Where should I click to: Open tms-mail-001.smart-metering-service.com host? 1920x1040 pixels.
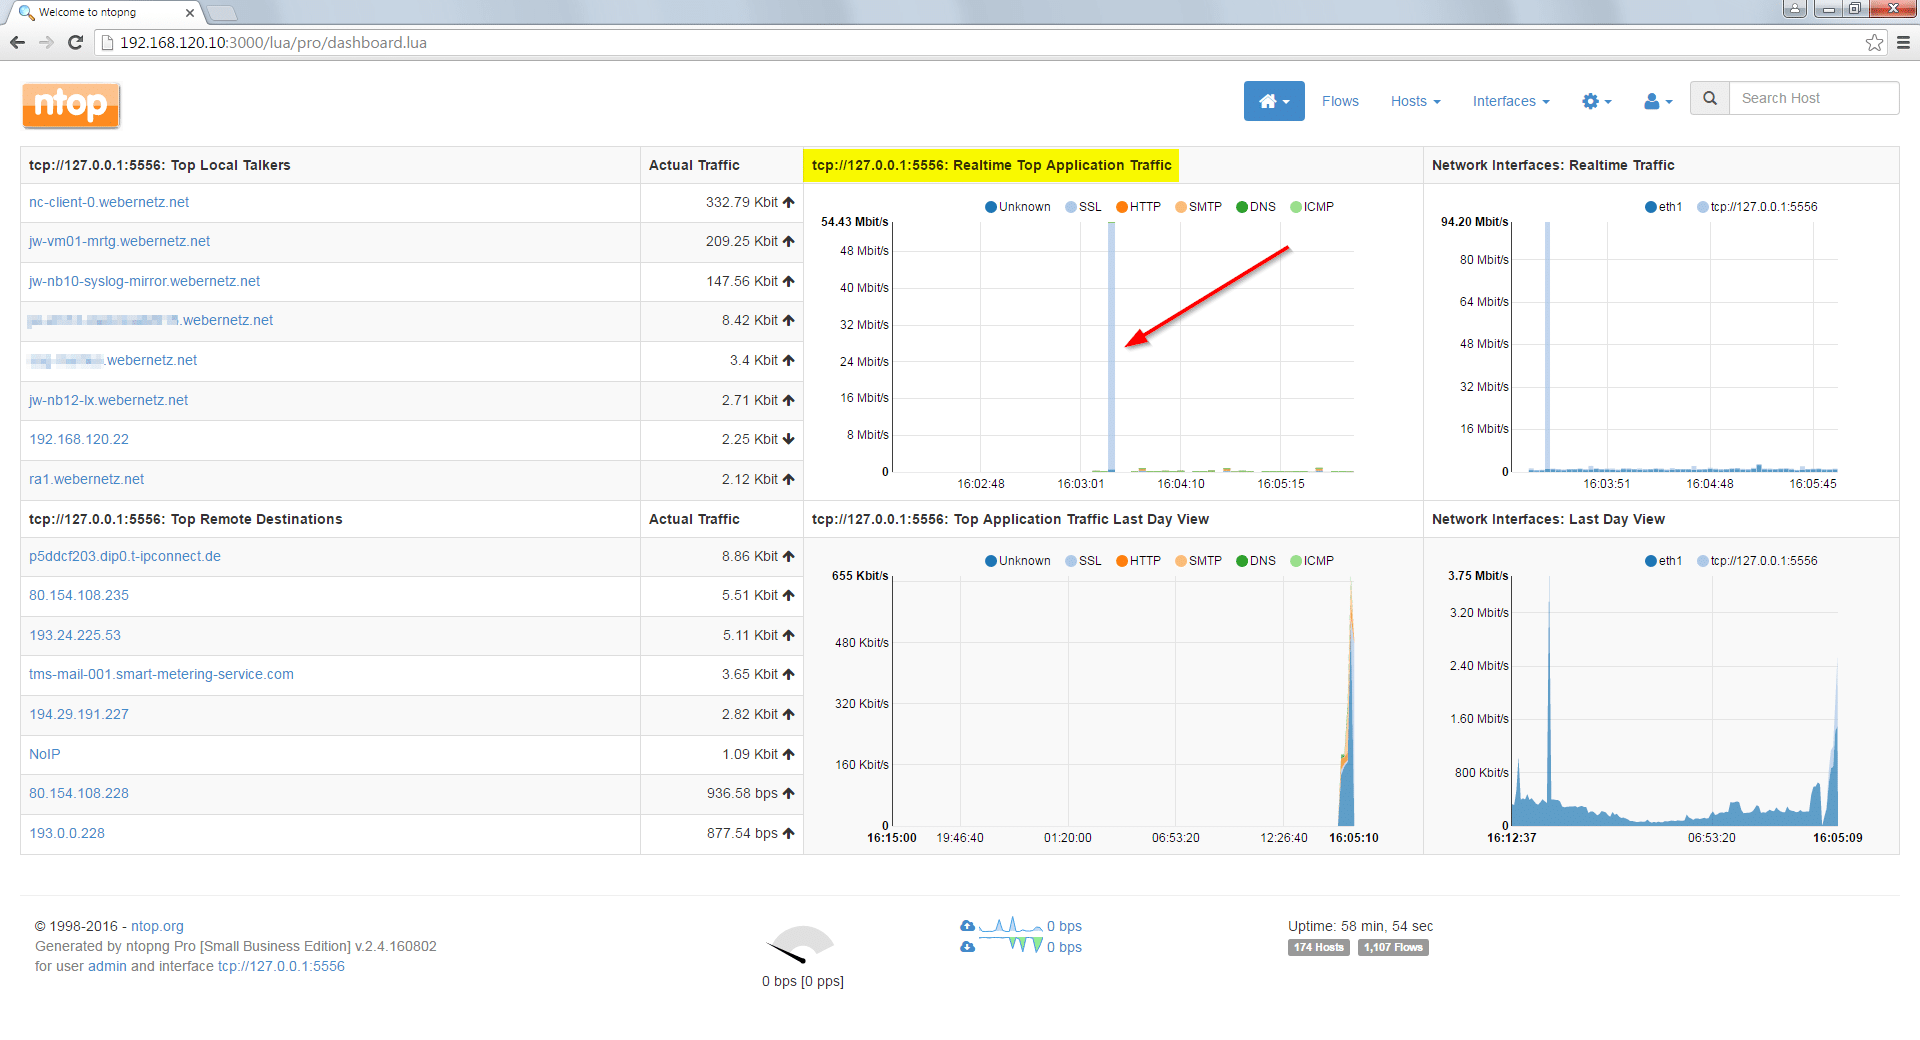click(161, 674)
